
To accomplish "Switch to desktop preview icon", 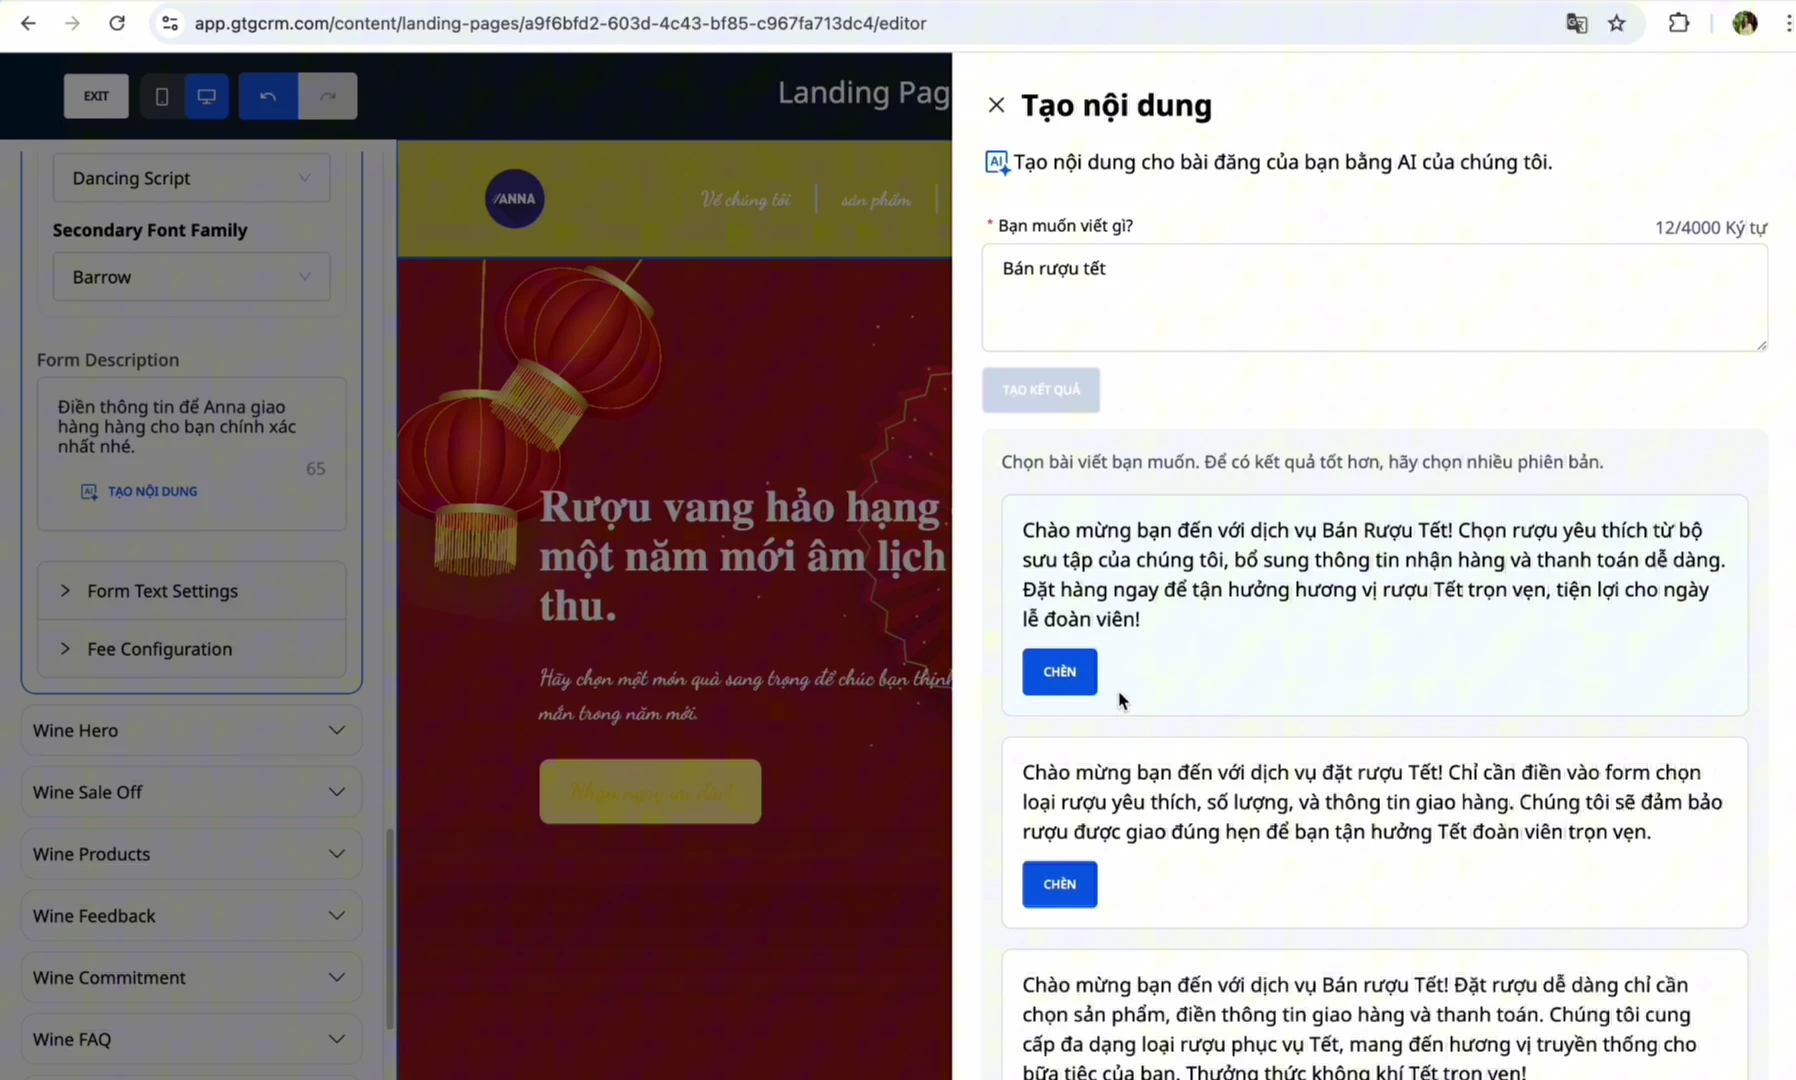I will pos(207,96).
